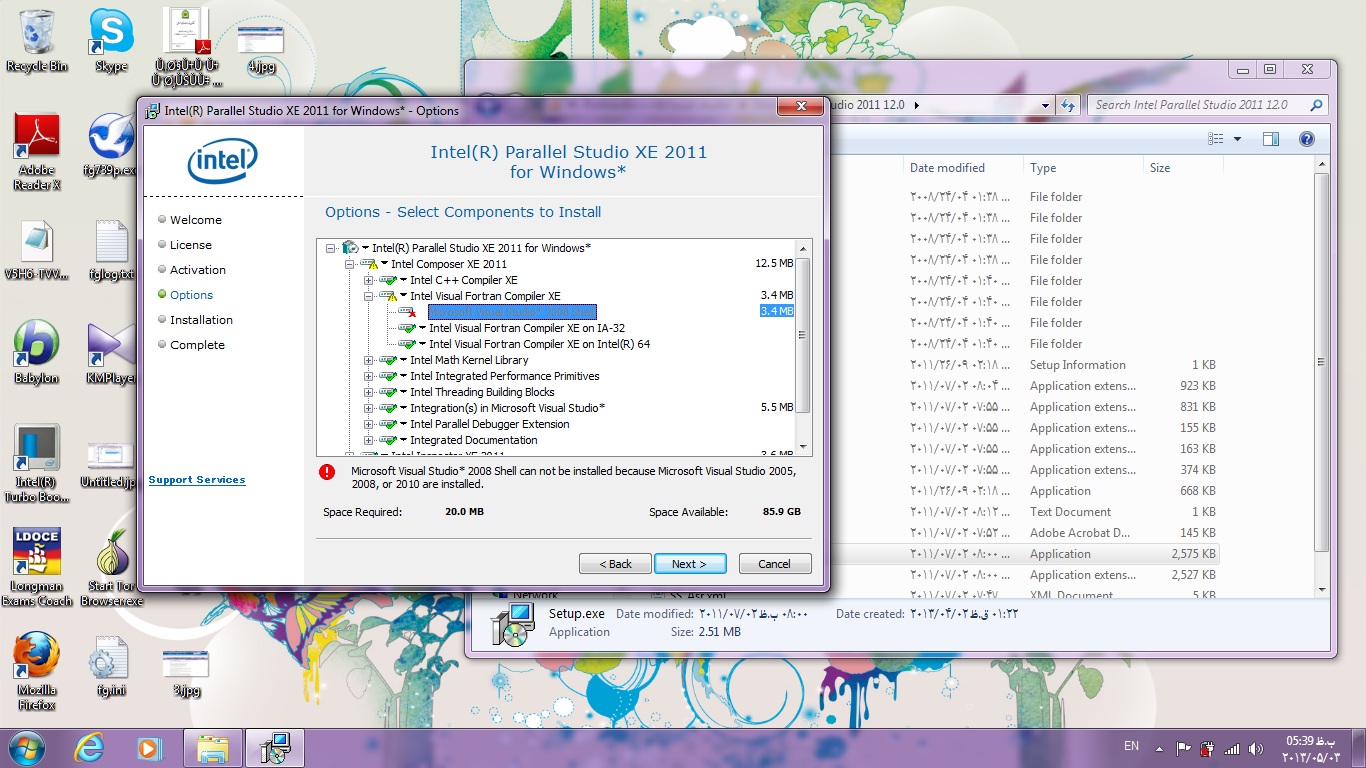Expand the Intel C++ Compiler XE node
Screen dimensions: 1366x768
369,280
